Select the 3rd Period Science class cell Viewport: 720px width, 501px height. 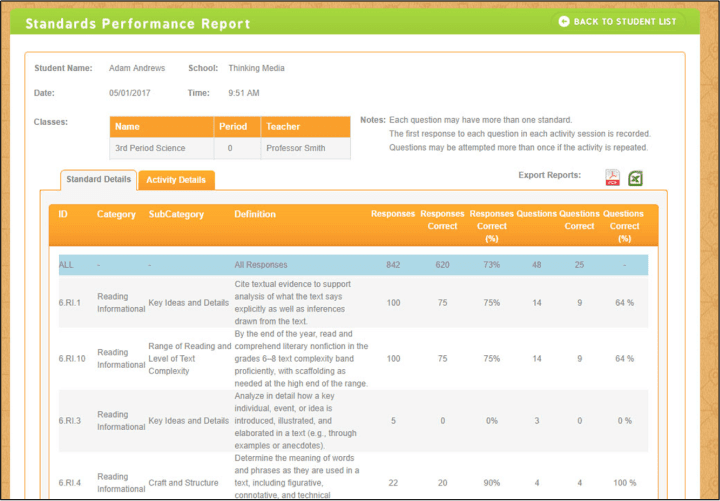(150, 148)
